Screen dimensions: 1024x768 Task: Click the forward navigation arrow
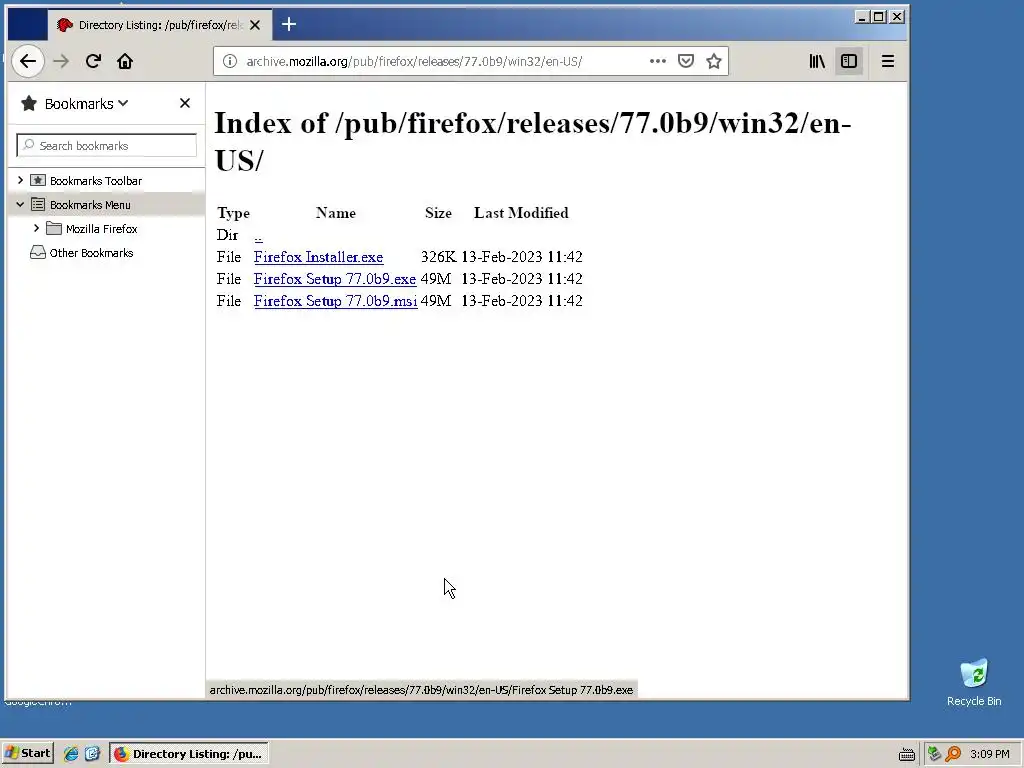(x=61, y=61)
